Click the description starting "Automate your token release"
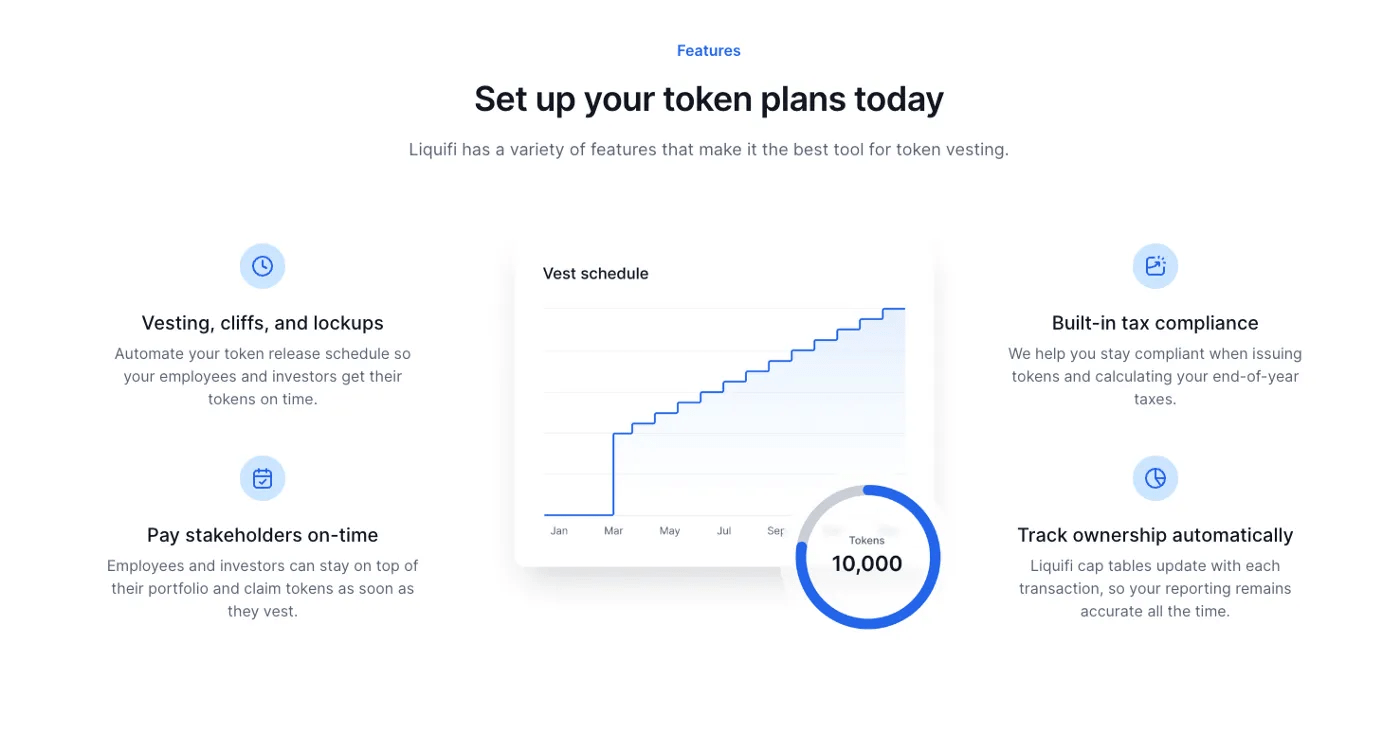This screenshot has width=1400, height=731. (x=262, y=376)
